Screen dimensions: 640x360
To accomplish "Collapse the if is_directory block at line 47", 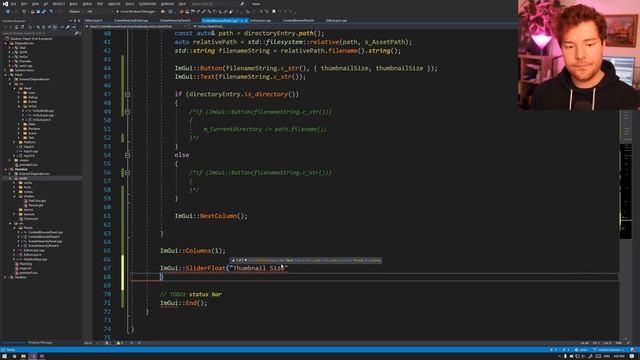I will pyautogui.click(x=127, y=94).
